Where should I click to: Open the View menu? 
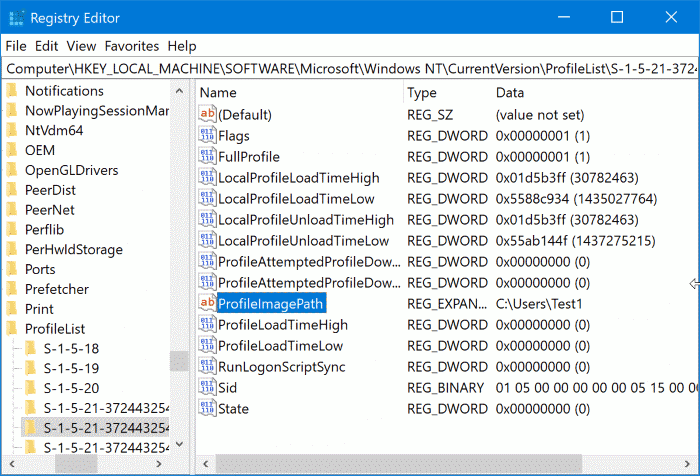tap(81, 46)
